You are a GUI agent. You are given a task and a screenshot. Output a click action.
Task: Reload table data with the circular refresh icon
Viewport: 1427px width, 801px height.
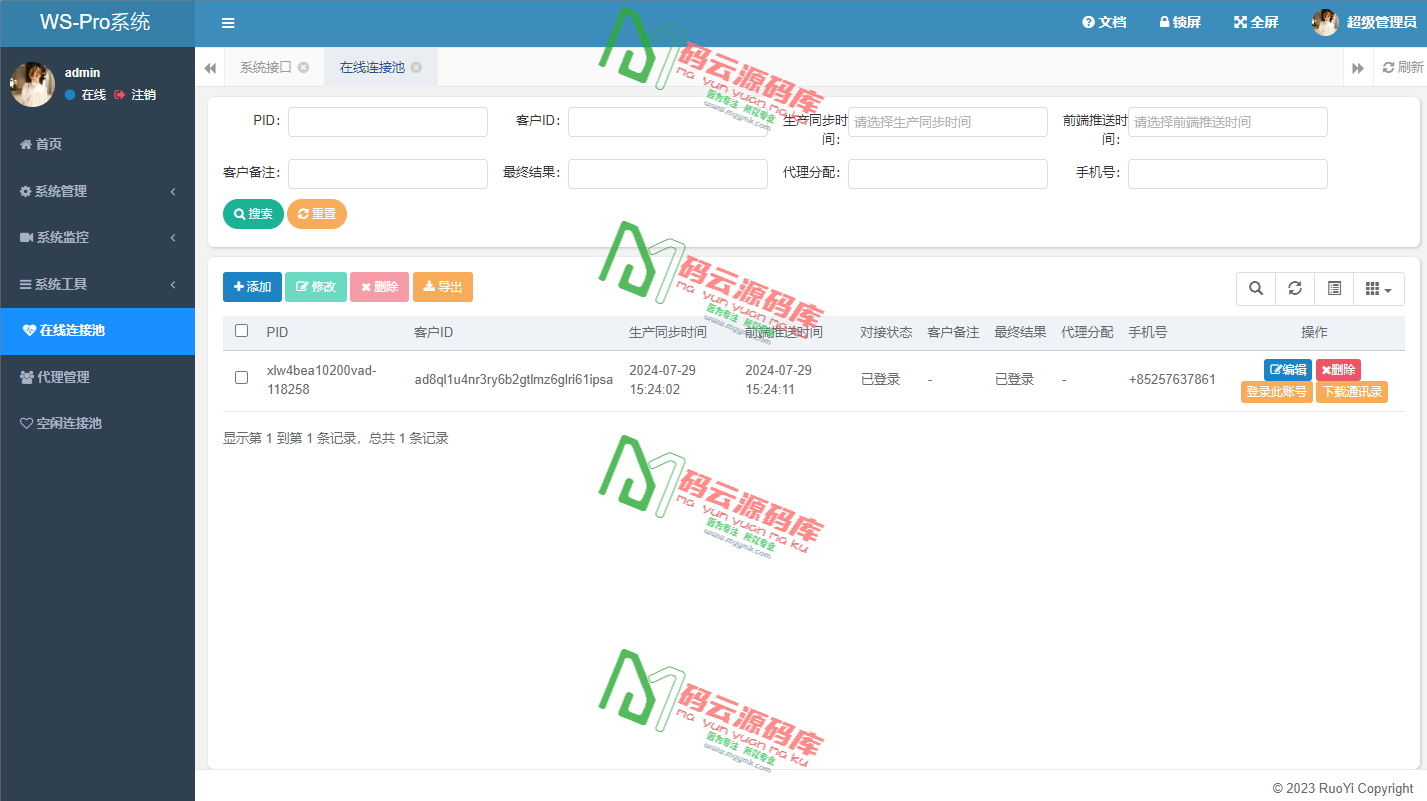coord(1294,288)
